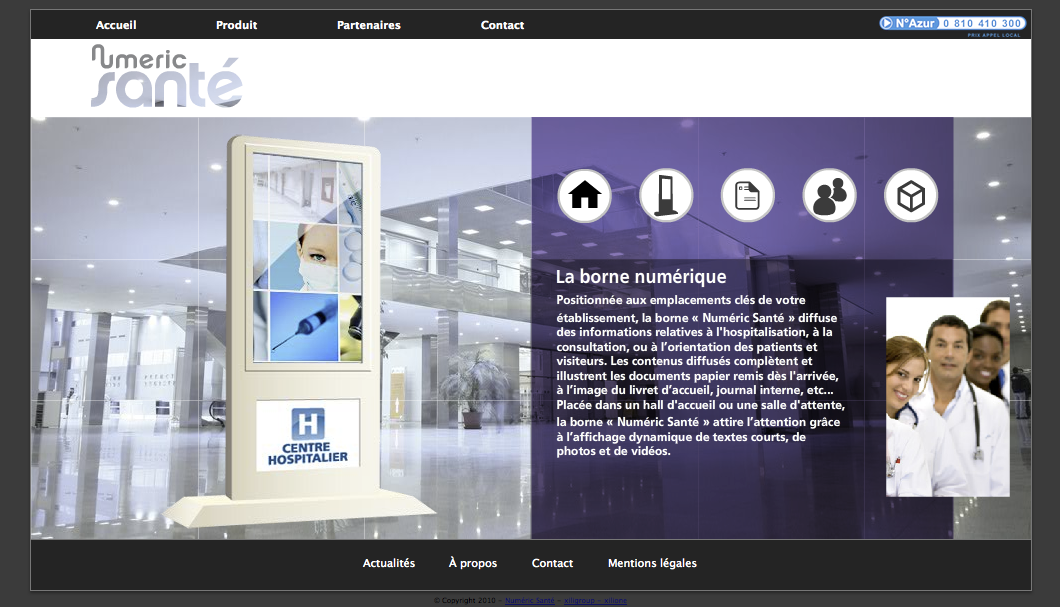The height and width of the screenshot is (607, 1060).
Task: Open the Actualités footer link
Action: pos(389,563)
